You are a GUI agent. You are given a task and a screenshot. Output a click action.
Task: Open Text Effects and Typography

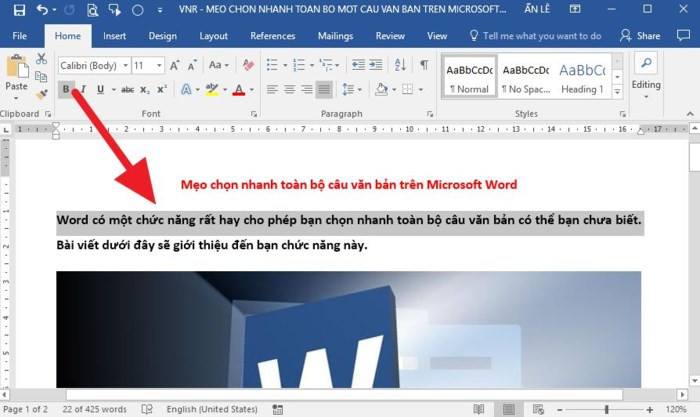click(x=186, y=89)
